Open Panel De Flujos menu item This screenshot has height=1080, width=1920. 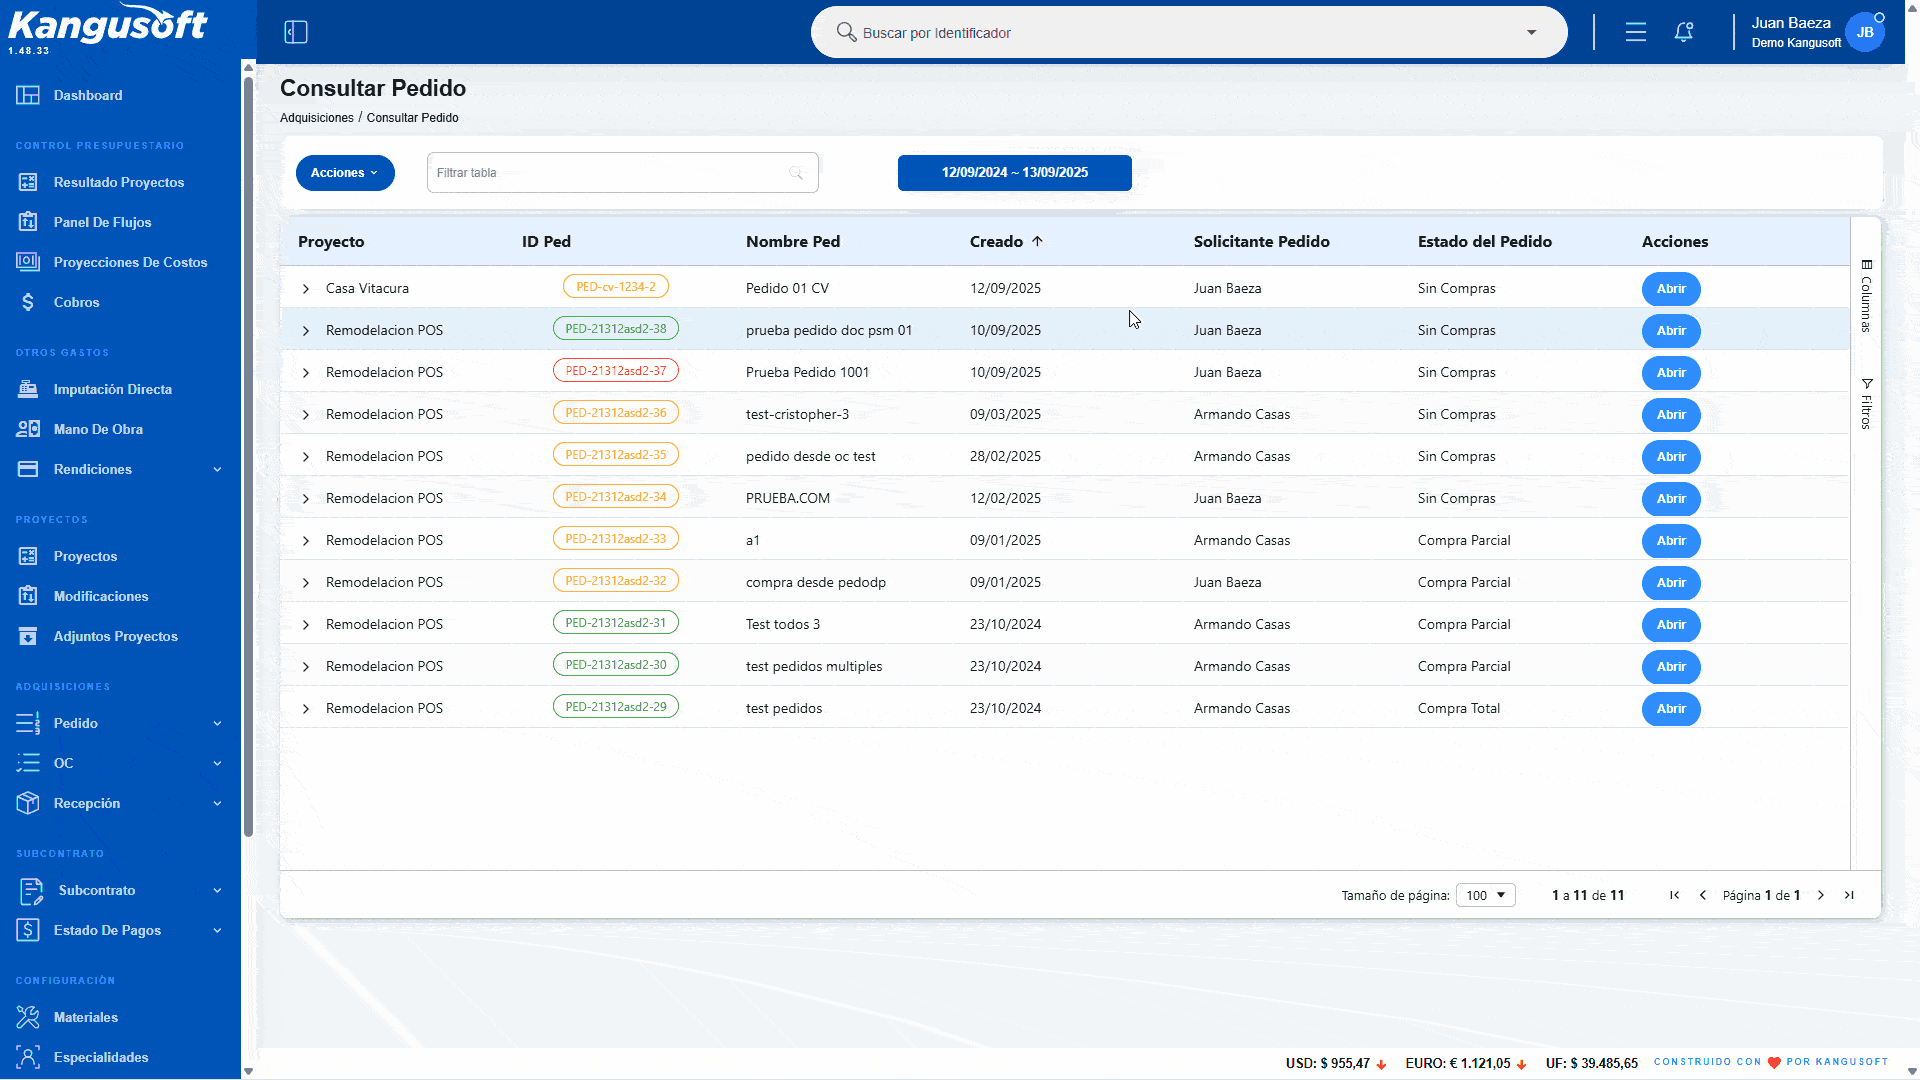pos(103,222)
